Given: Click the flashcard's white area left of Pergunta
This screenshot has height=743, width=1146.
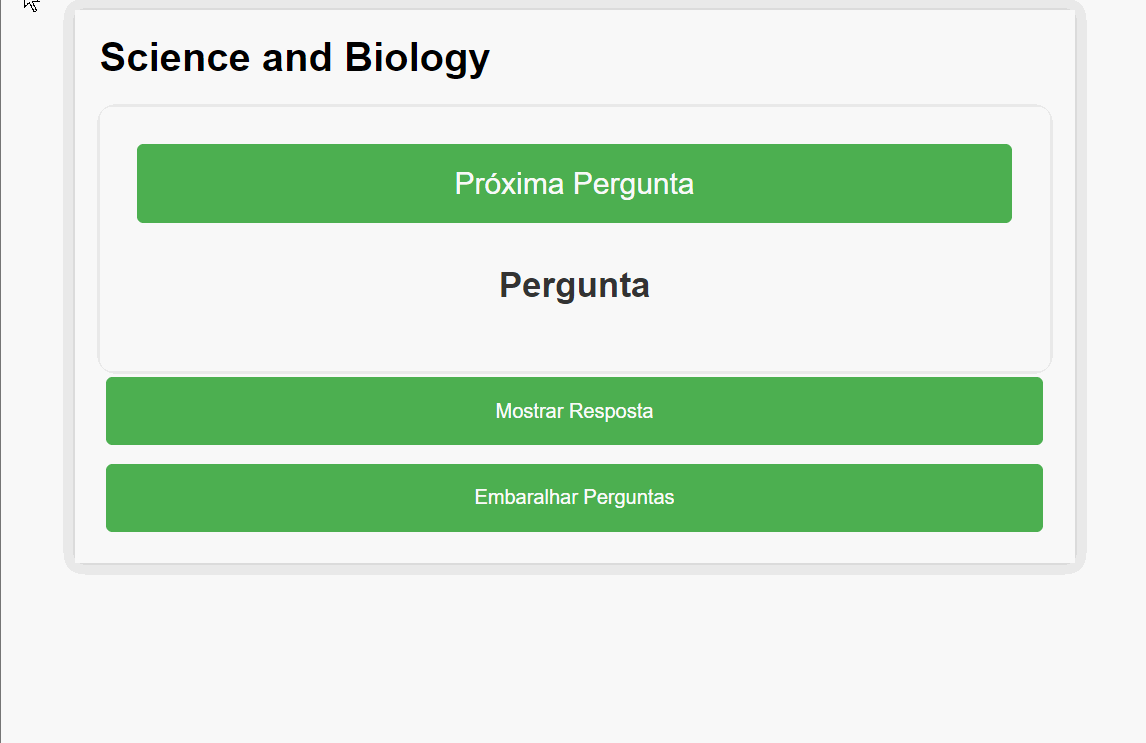Looking at the screenshot, I should [x=292, y=285].
